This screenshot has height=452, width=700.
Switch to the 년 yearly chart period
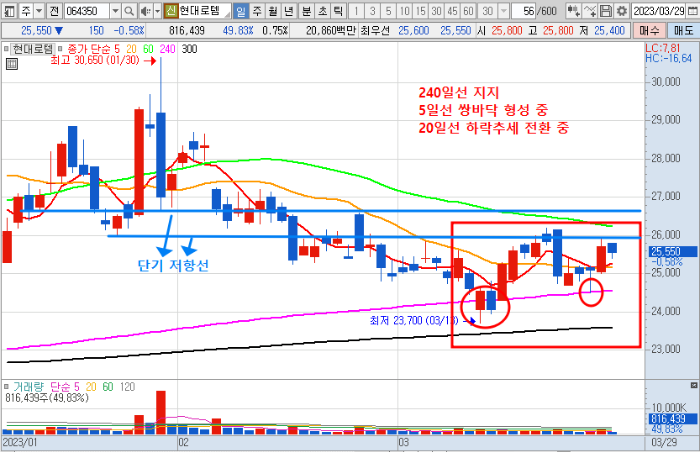click(x=288, y=11)
